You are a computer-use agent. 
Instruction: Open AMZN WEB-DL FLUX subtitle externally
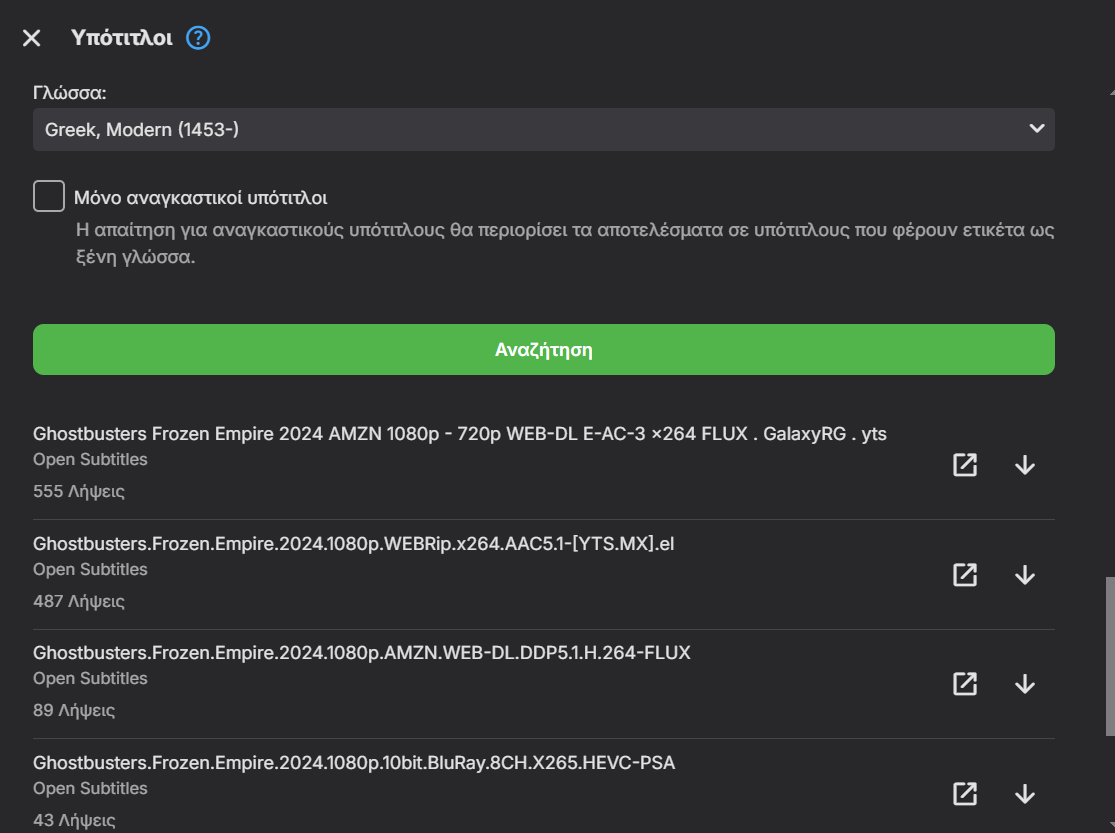[x=964, y=684]
